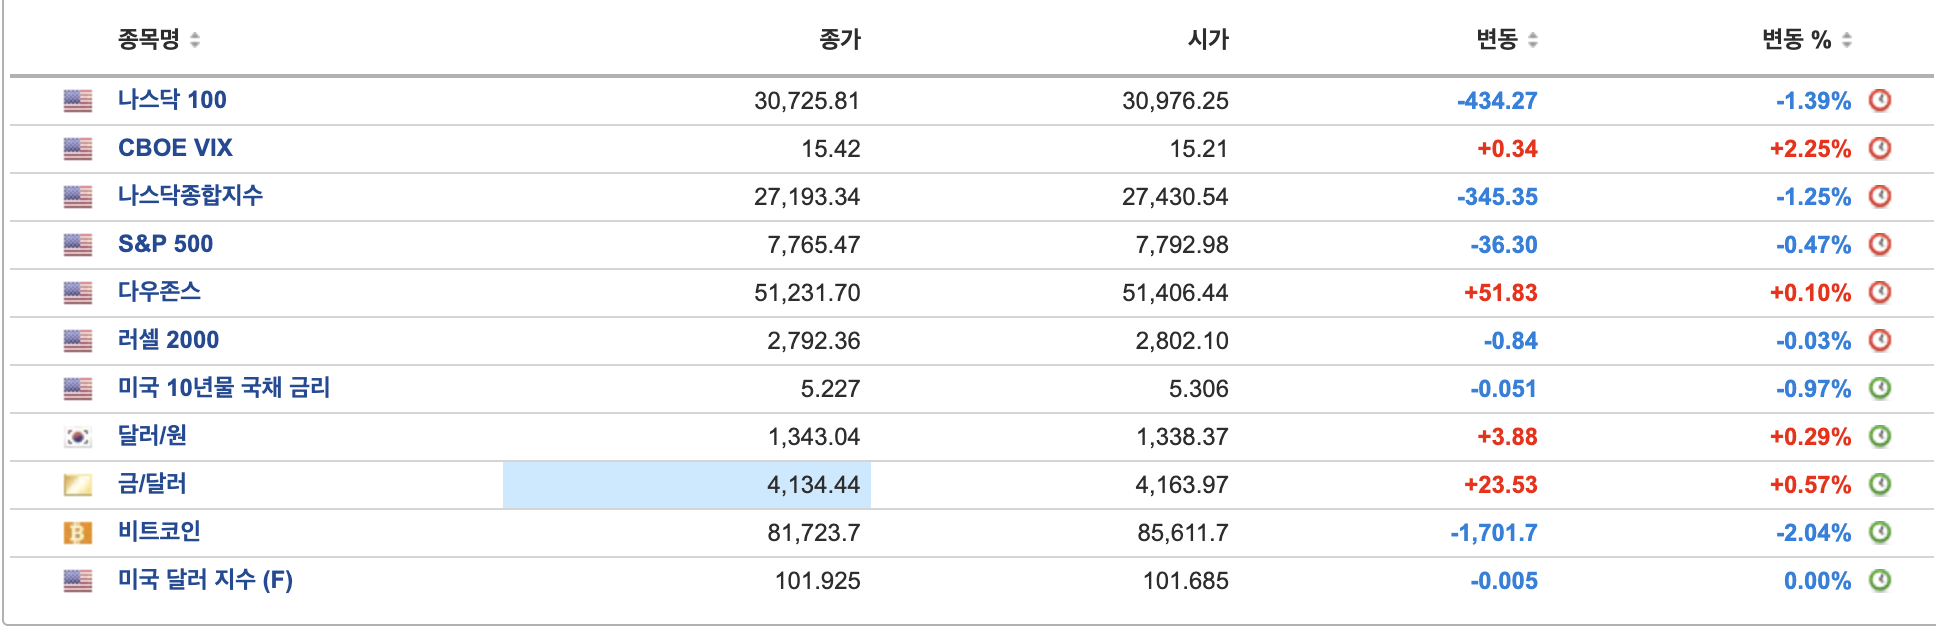Screen dimensions: 1936x628
Task: Click the red clock icon in 나스닥종합지수 row
Action: coord(1880,196)
